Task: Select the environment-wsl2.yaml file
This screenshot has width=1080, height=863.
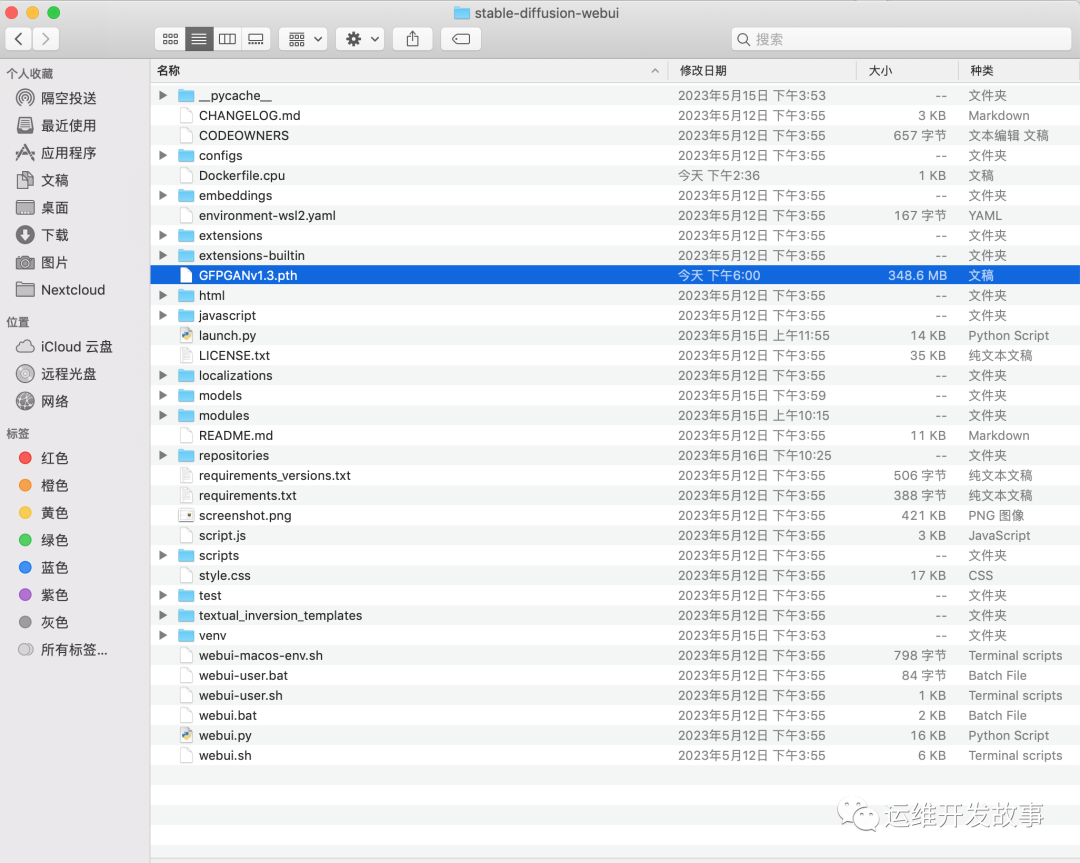Action: click(x=614, y=215)
